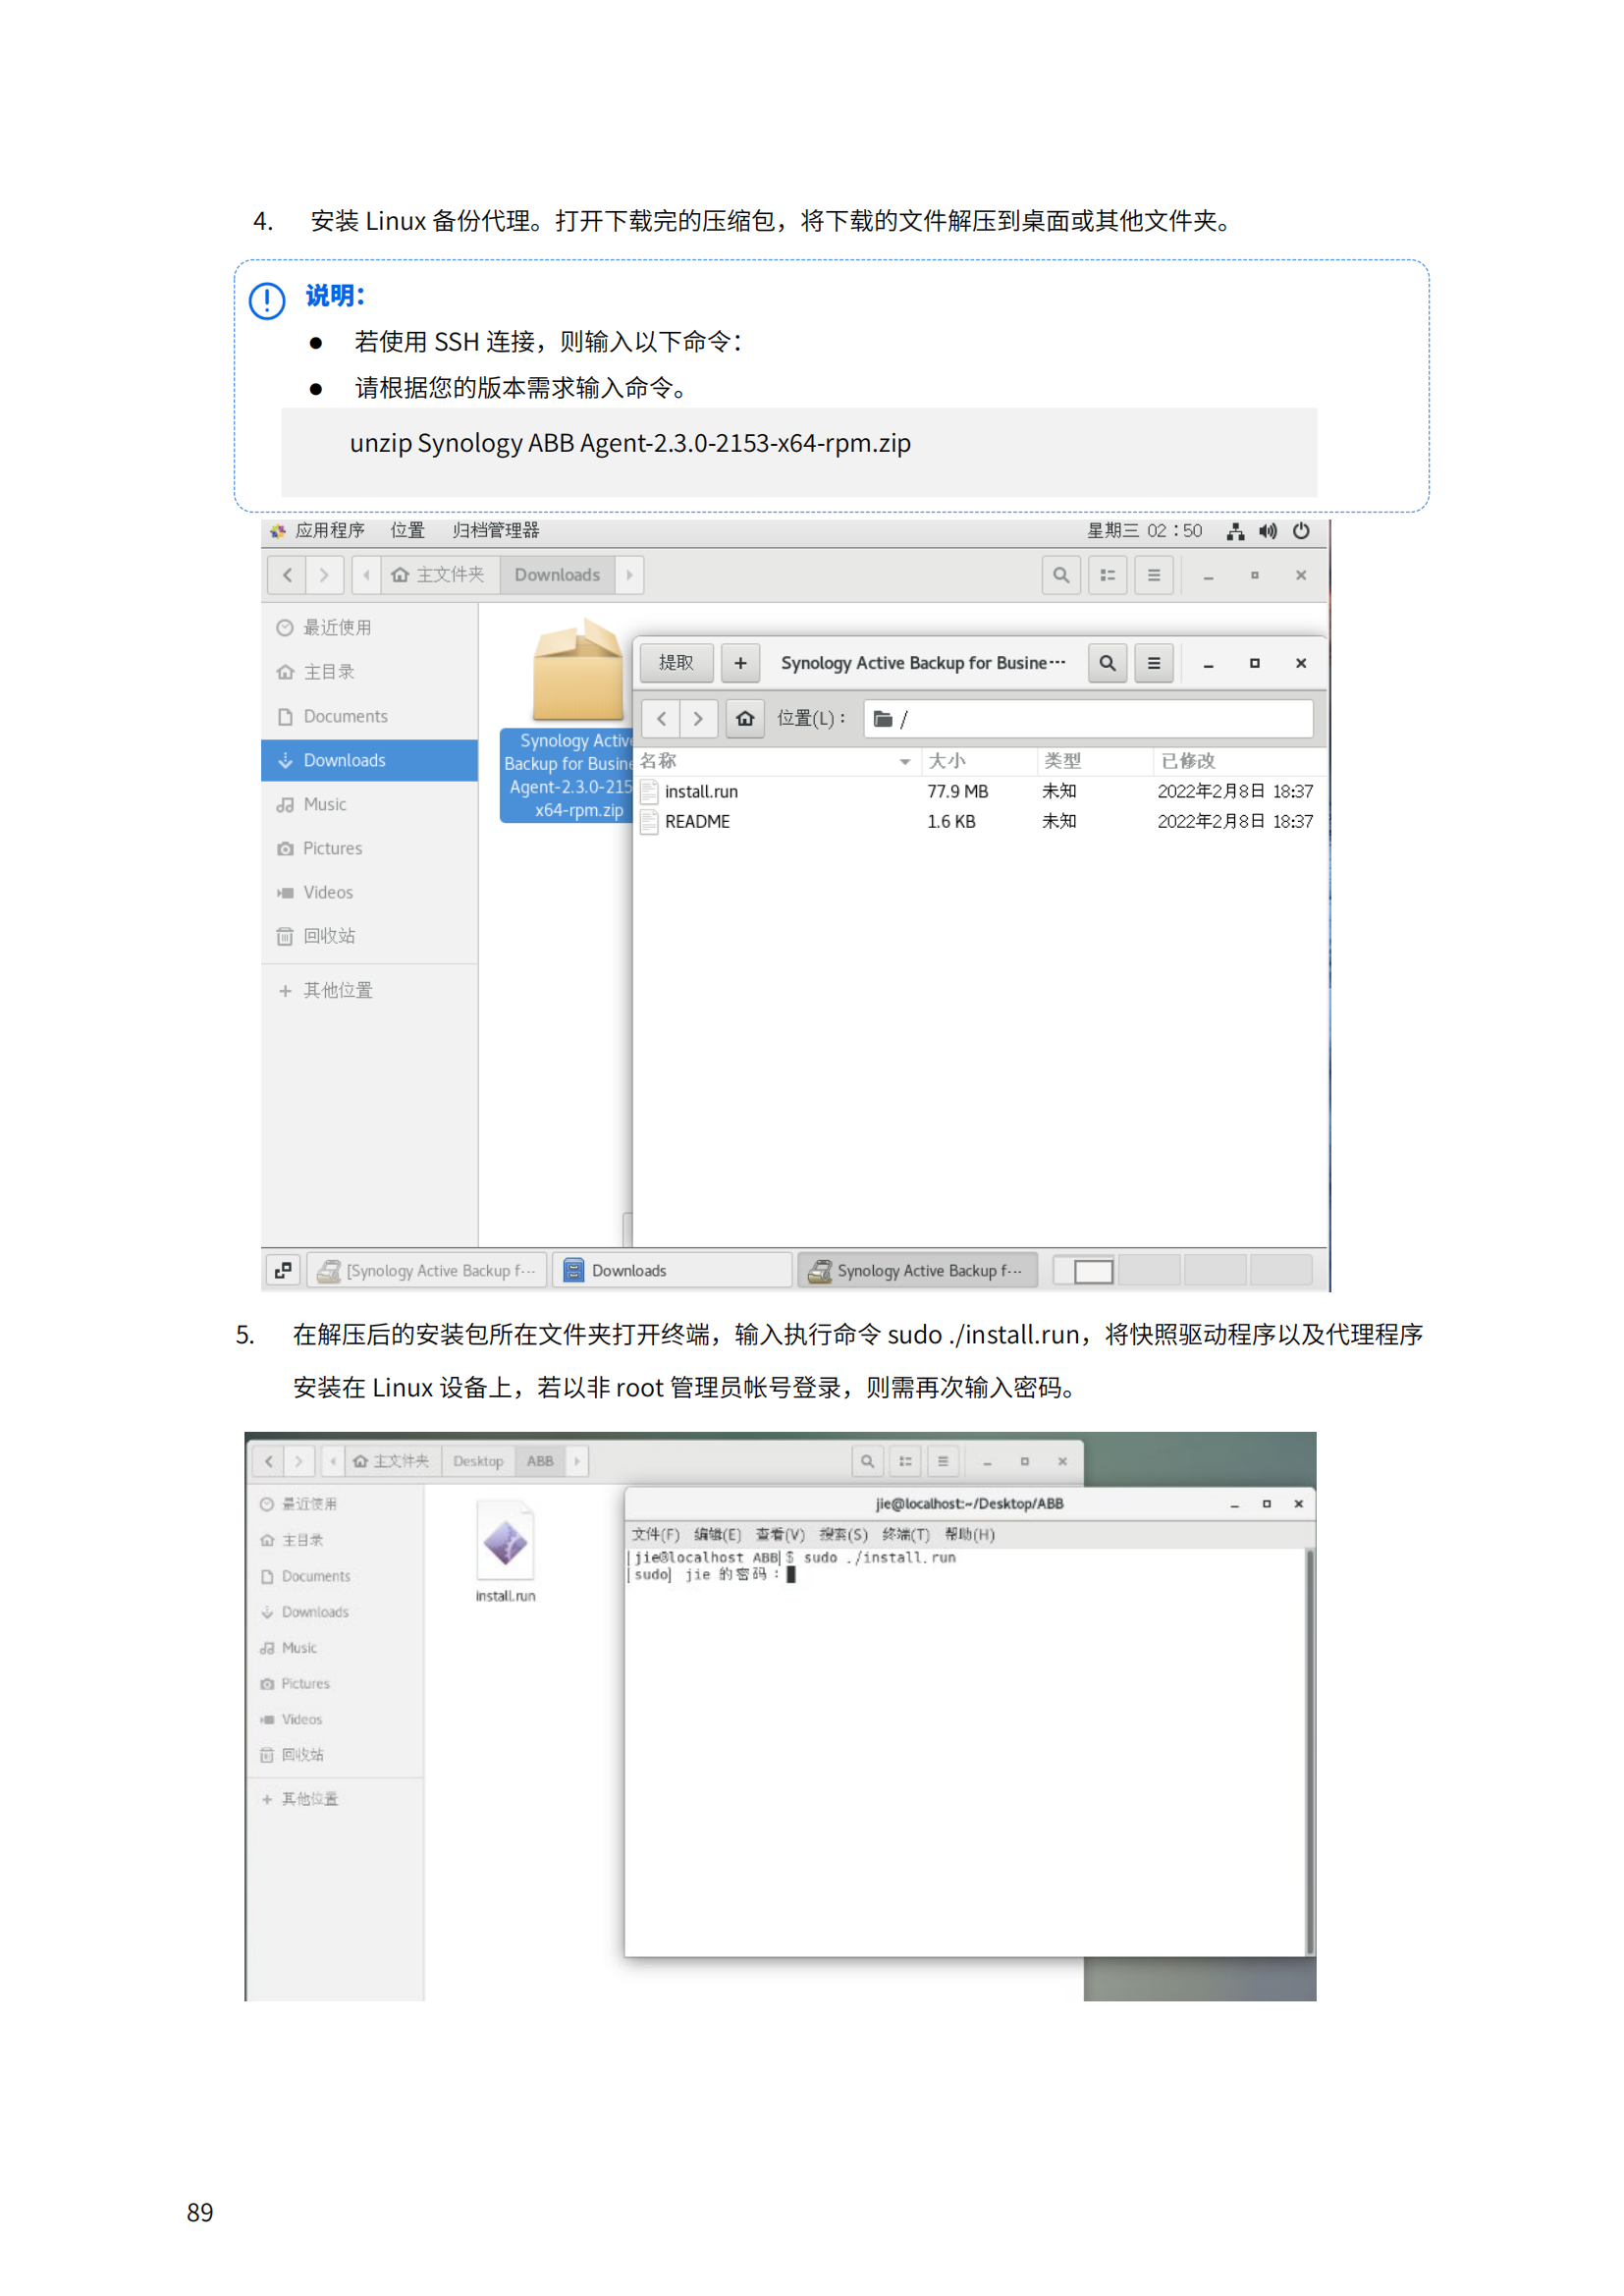The image size is (1624, 2296).
Task: Select Videos in the Downloads window sidebar
Action: [369, 892]
